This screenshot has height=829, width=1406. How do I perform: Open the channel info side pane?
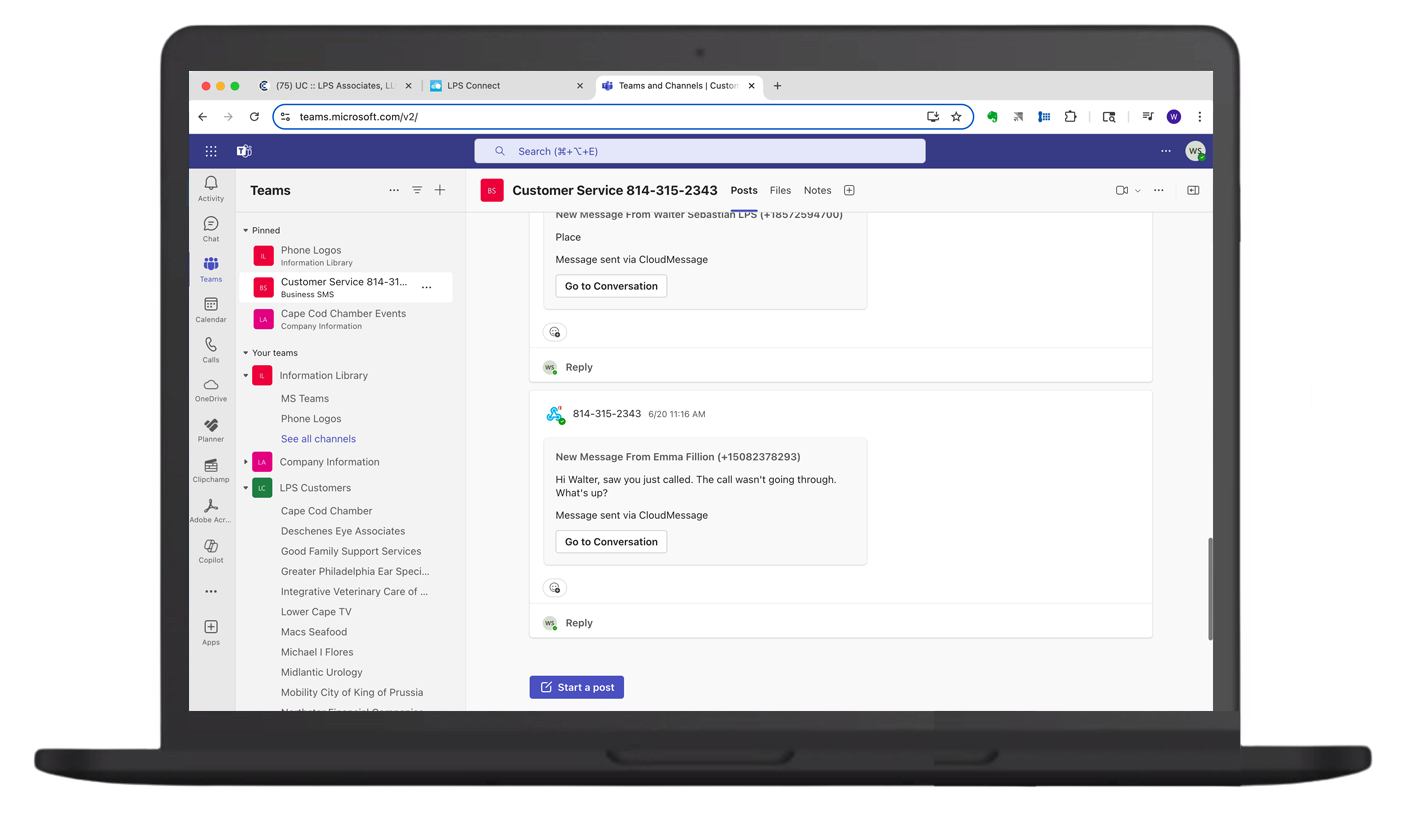point(1193,190)
